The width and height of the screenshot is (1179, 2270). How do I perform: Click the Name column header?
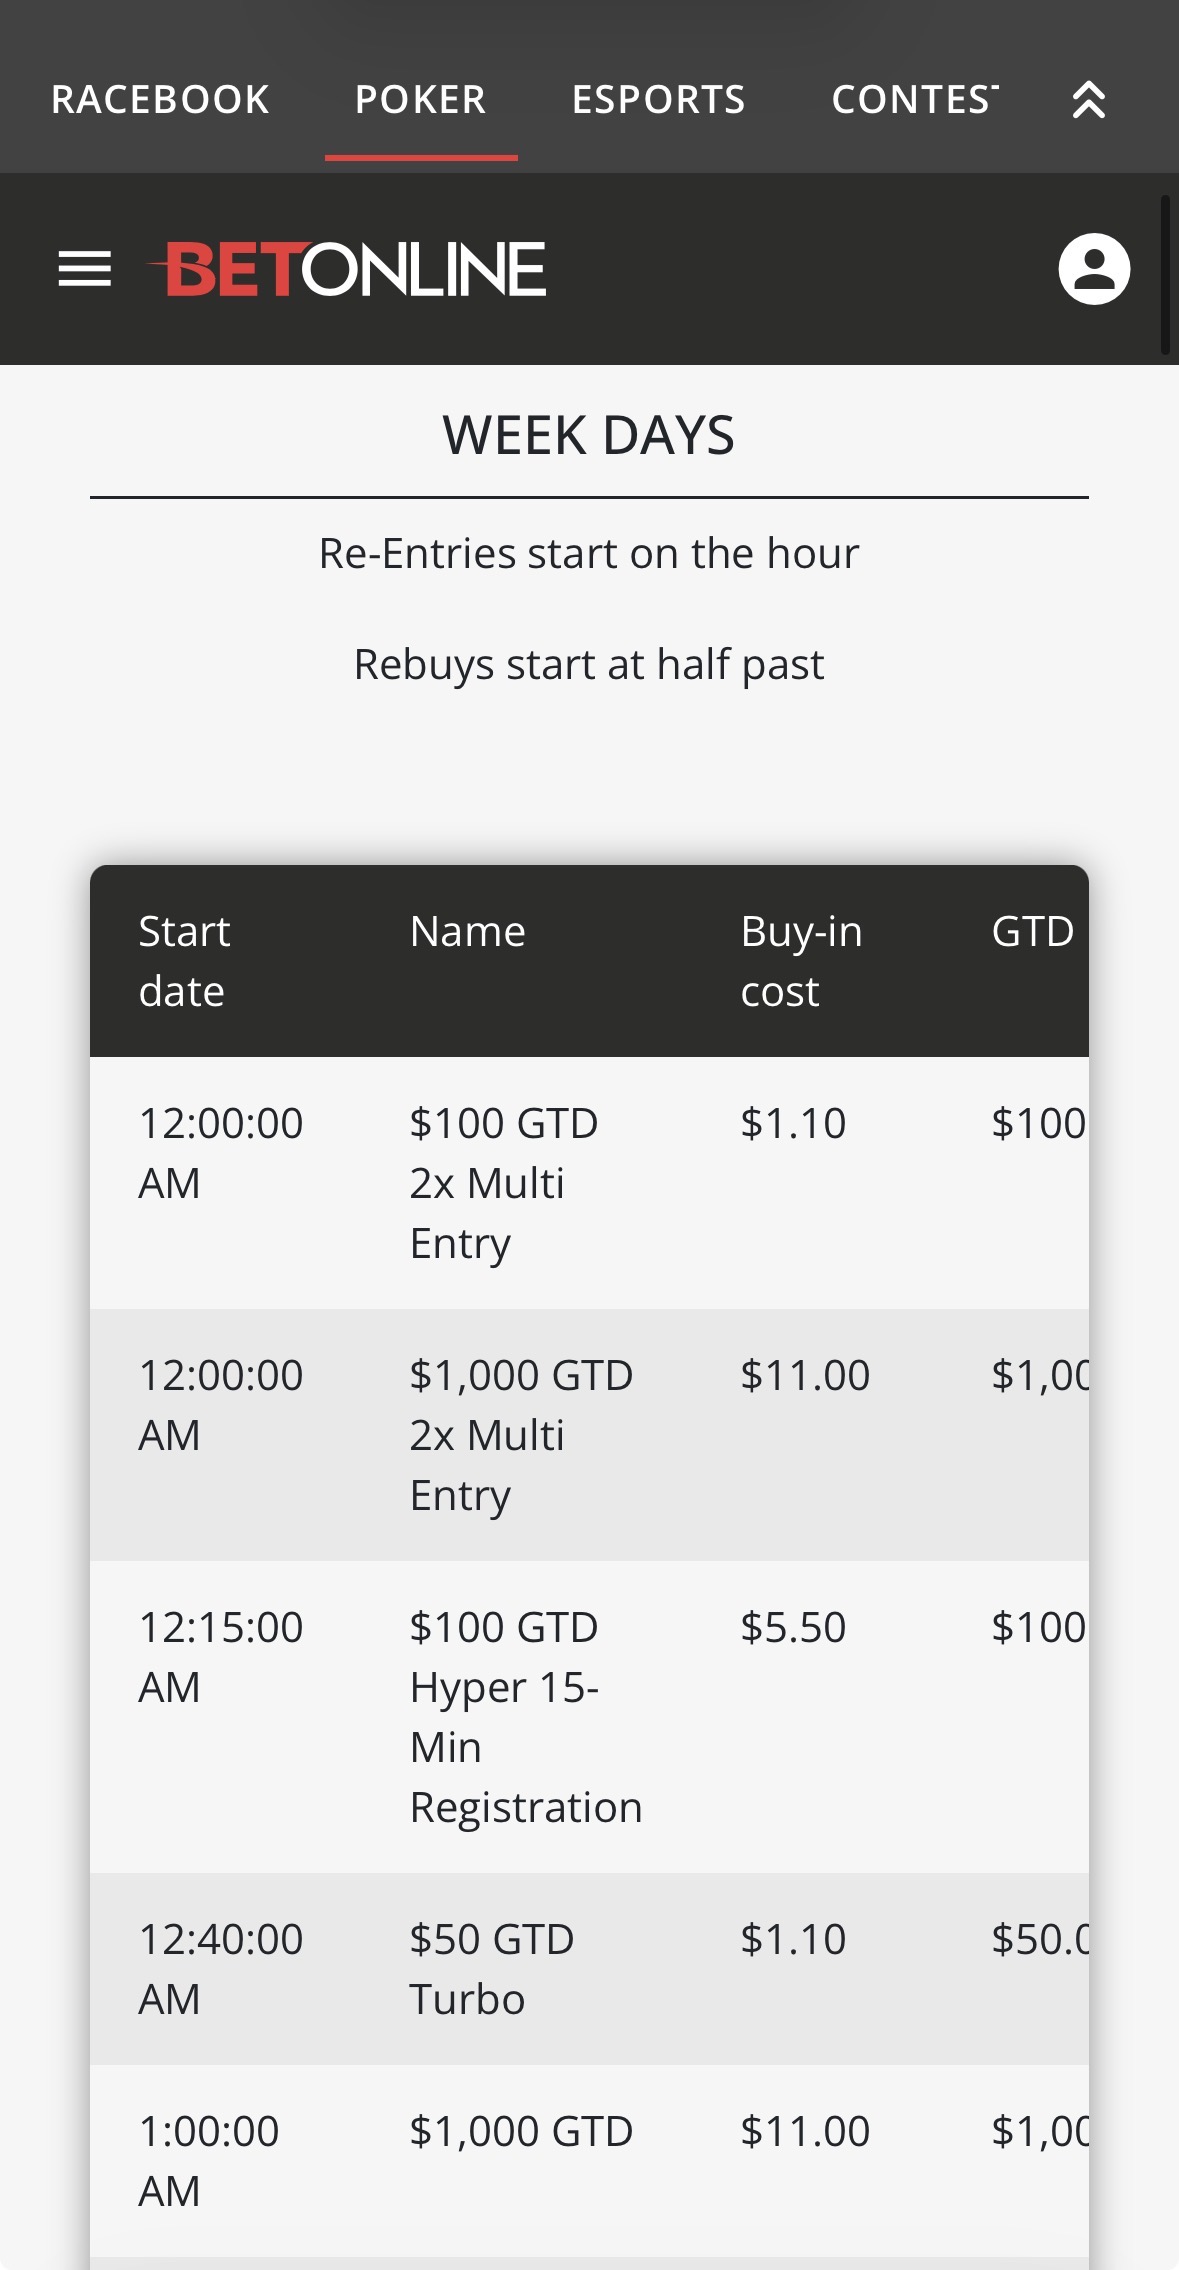click(467, 931)
